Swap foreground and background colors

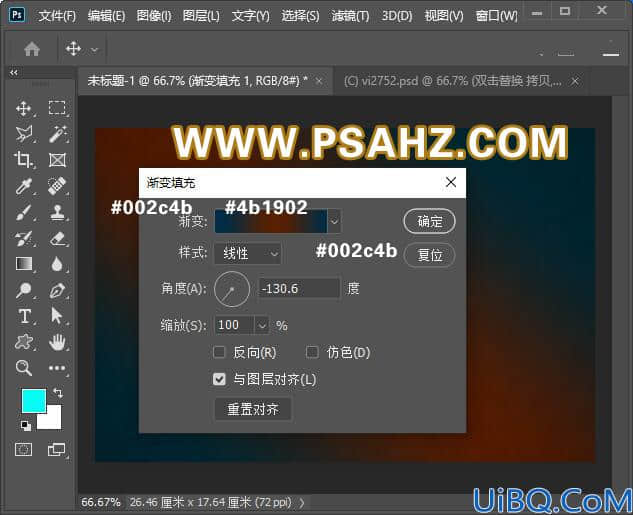[58, 393]
